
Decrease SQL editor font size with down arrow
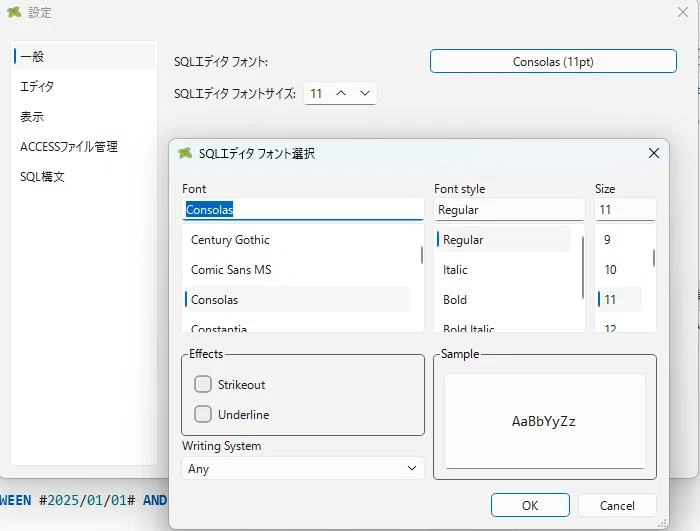365,93
